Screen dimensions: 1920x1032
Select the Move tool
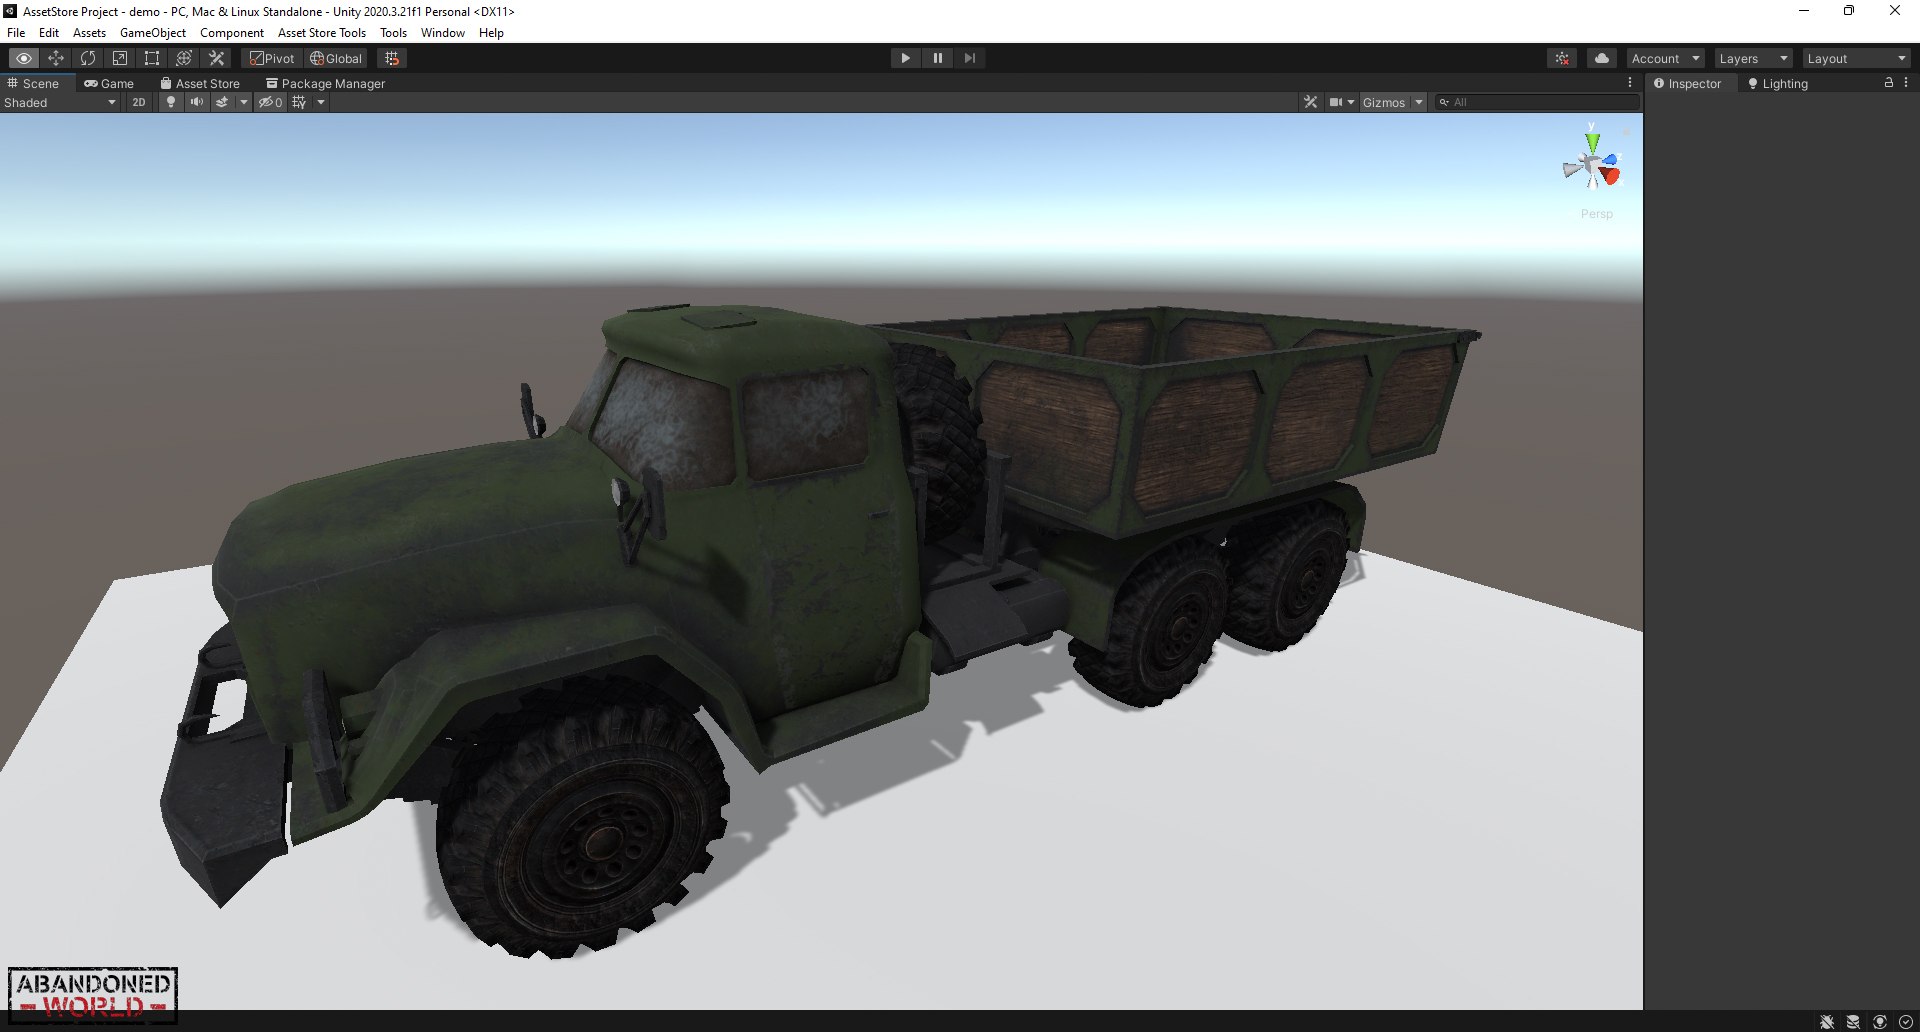coord(56,58)
